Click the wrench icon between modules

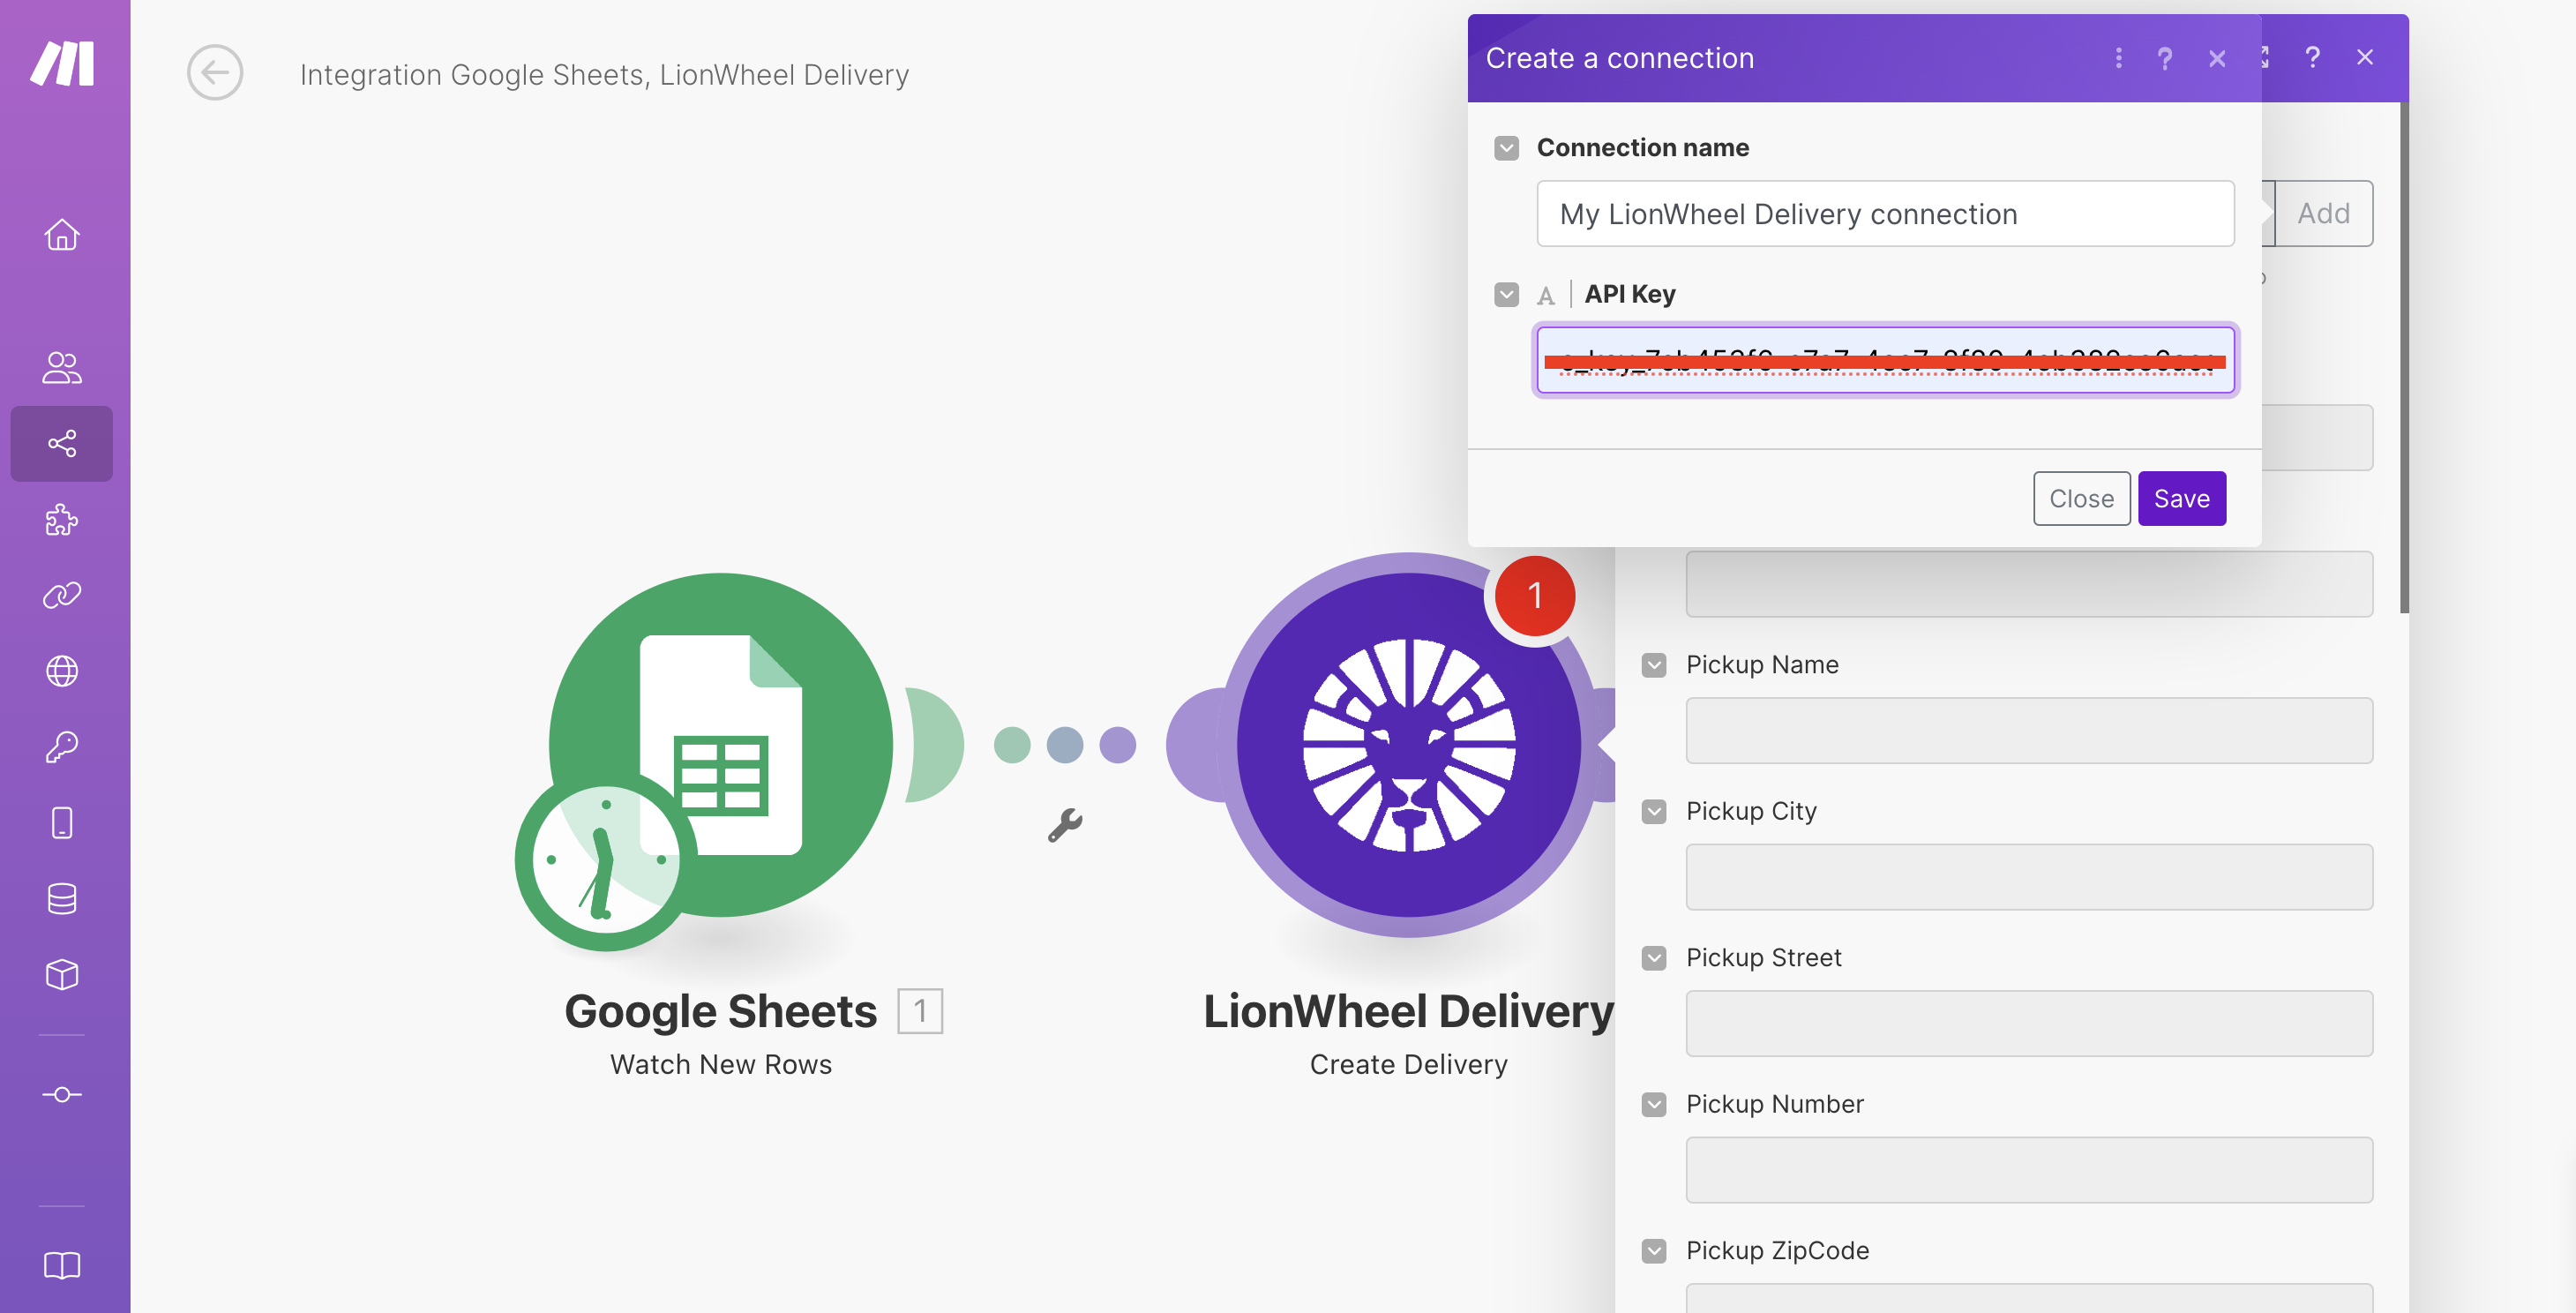(x=1064, y=825)
